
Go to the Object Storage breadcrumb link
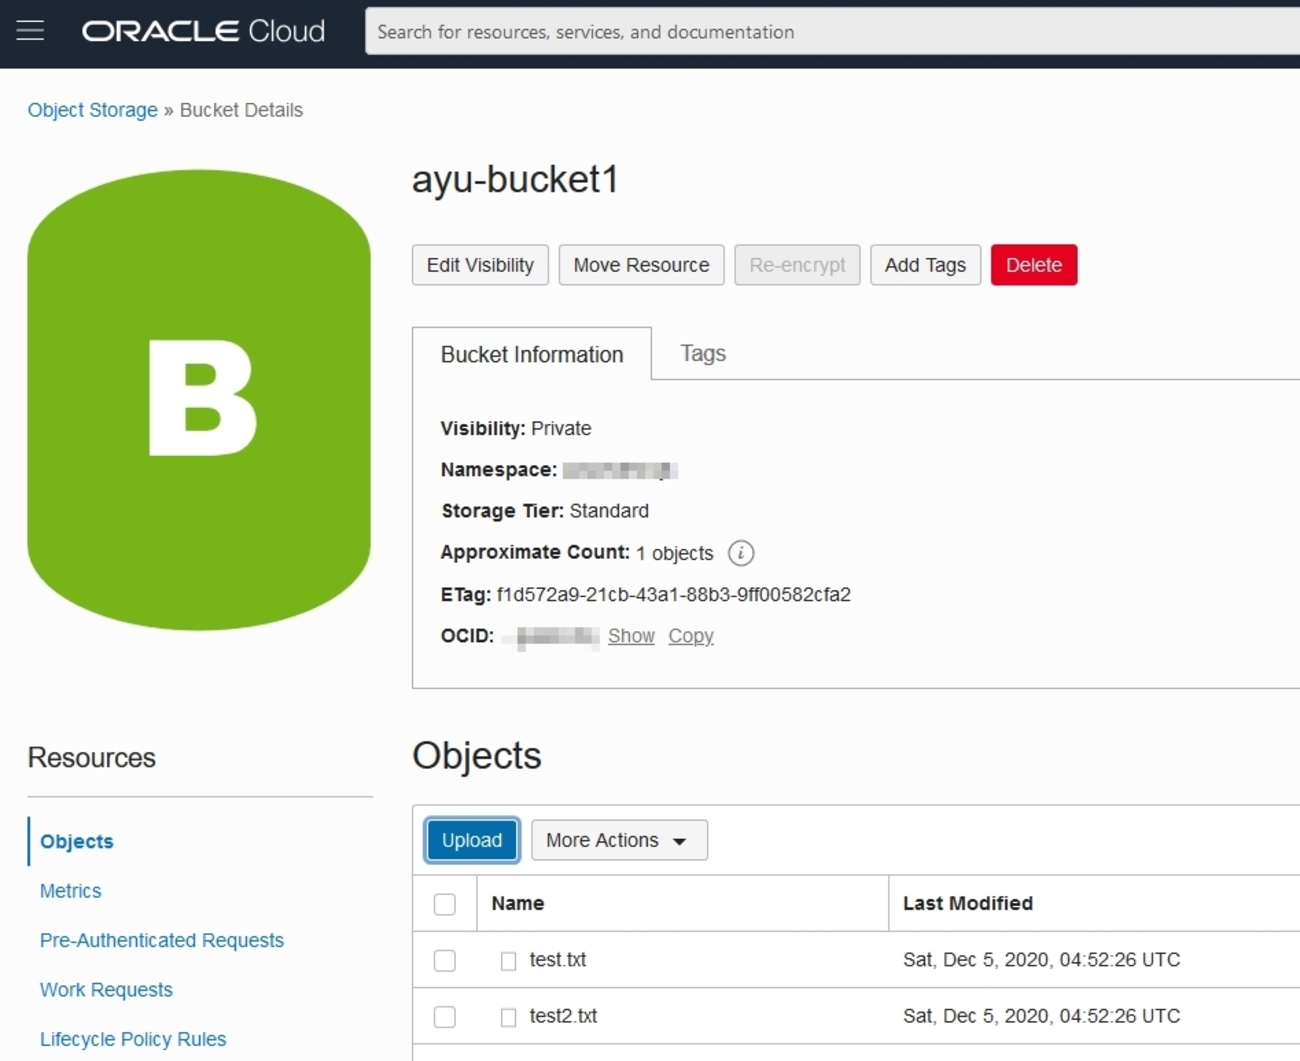click(93, 110)
